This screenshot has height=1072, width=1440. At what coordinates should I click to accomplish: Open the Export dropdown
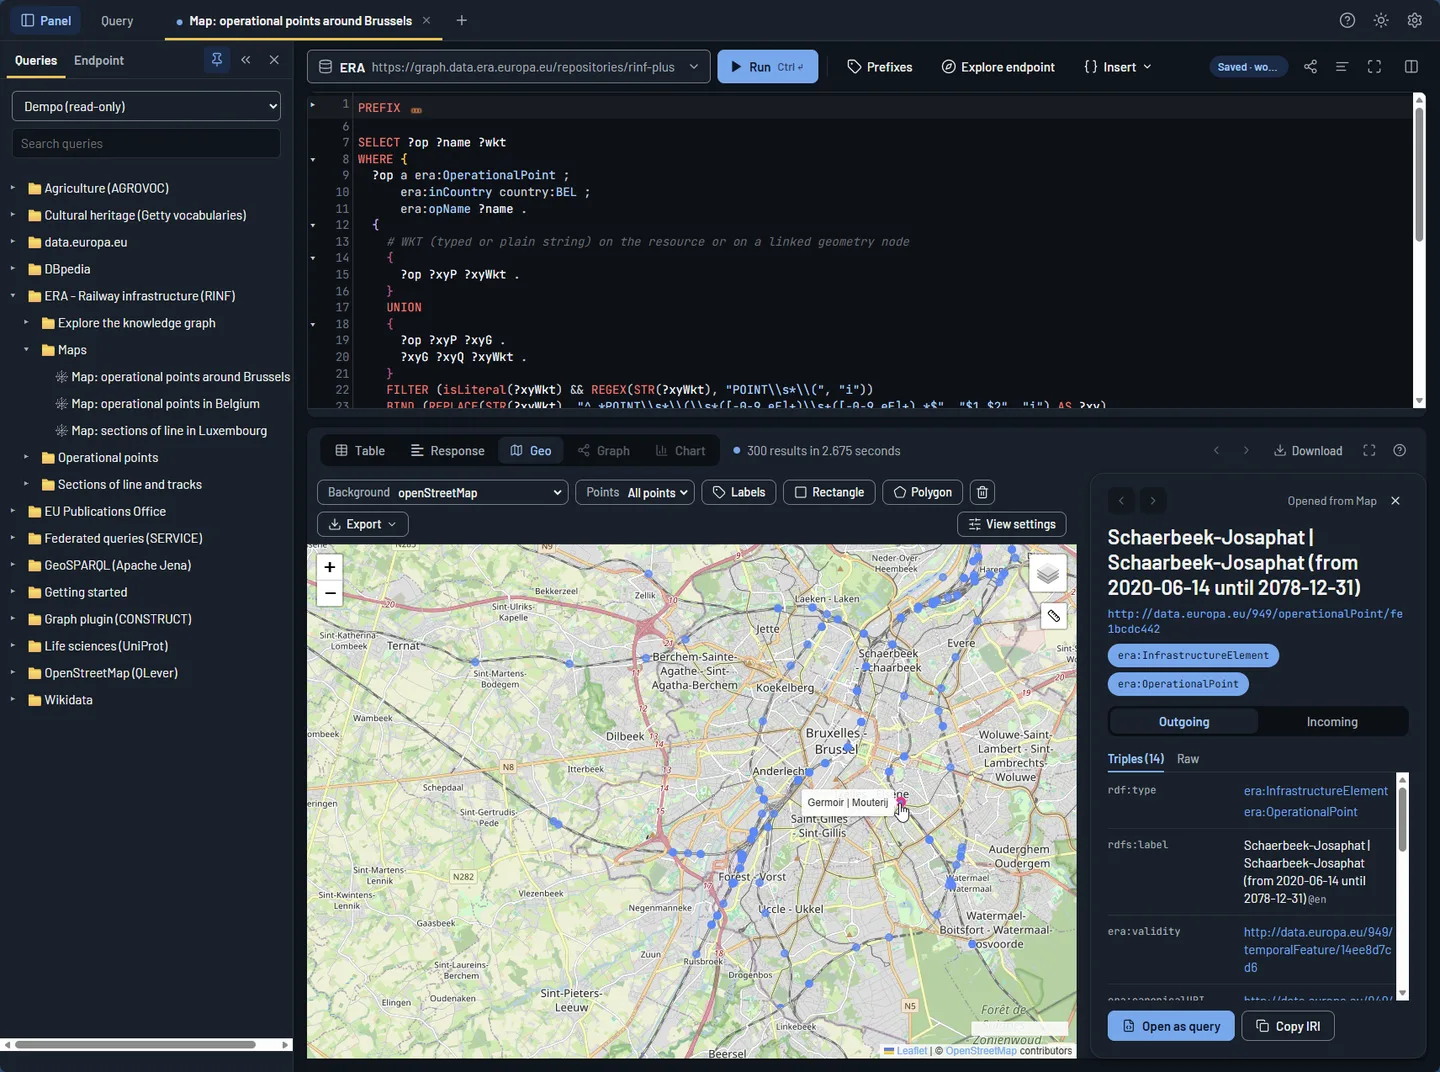tap(363, 524)
